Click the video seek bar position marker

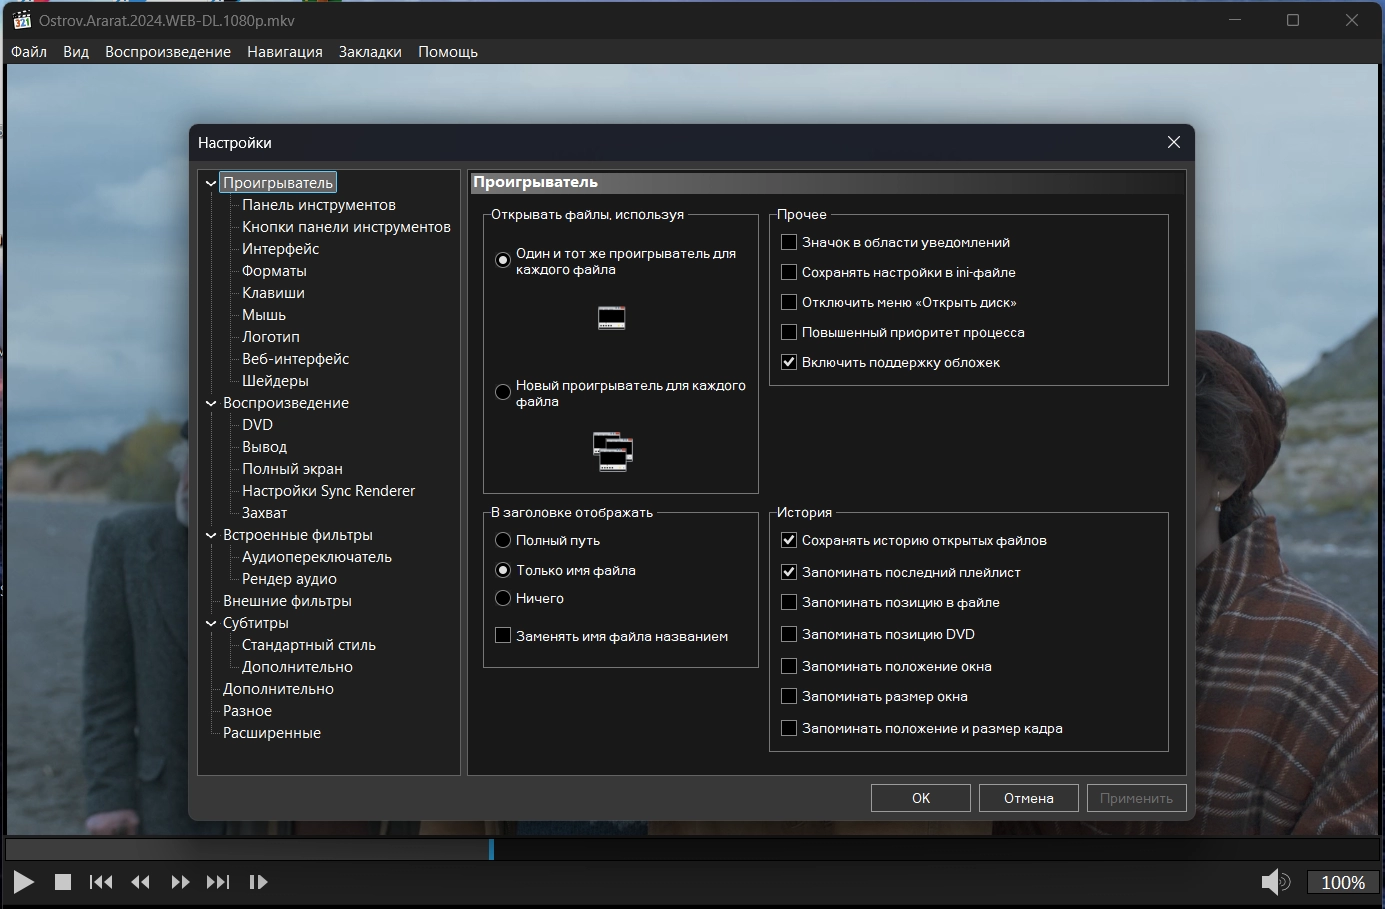click(x=491, y=849)
